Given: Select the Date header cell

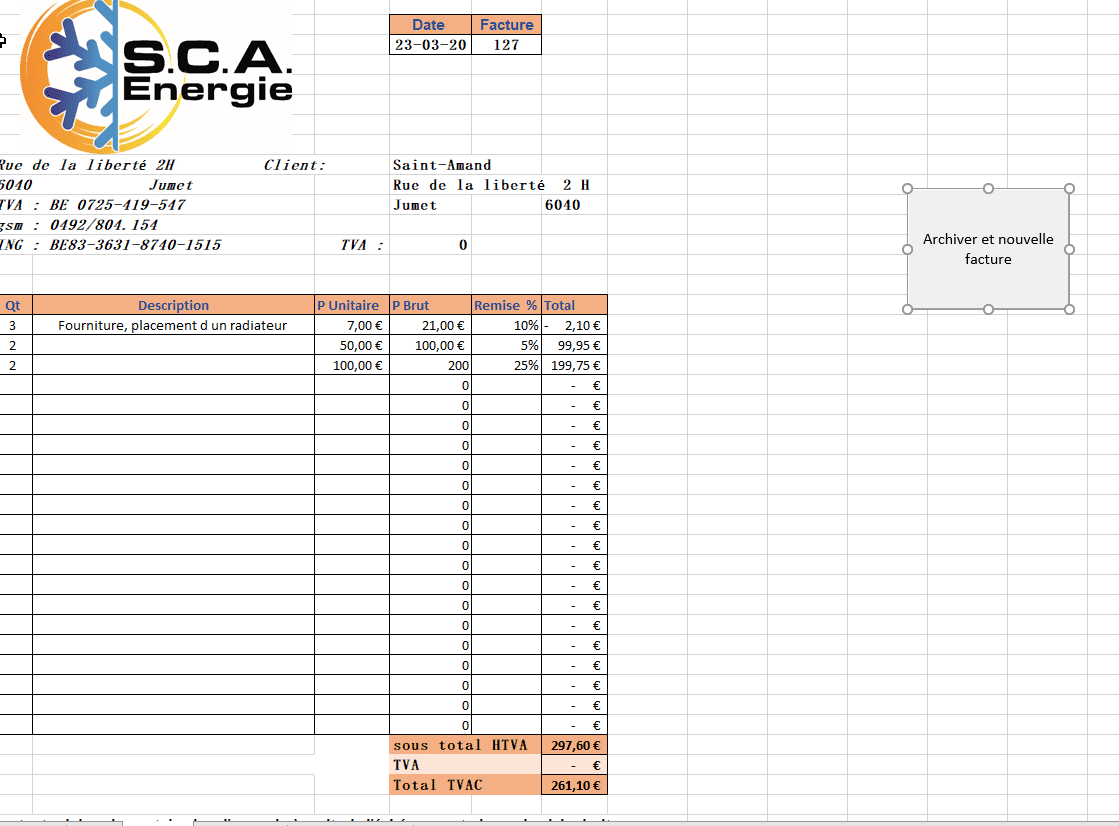Looking at the screenshot, I should pos(430,25).
